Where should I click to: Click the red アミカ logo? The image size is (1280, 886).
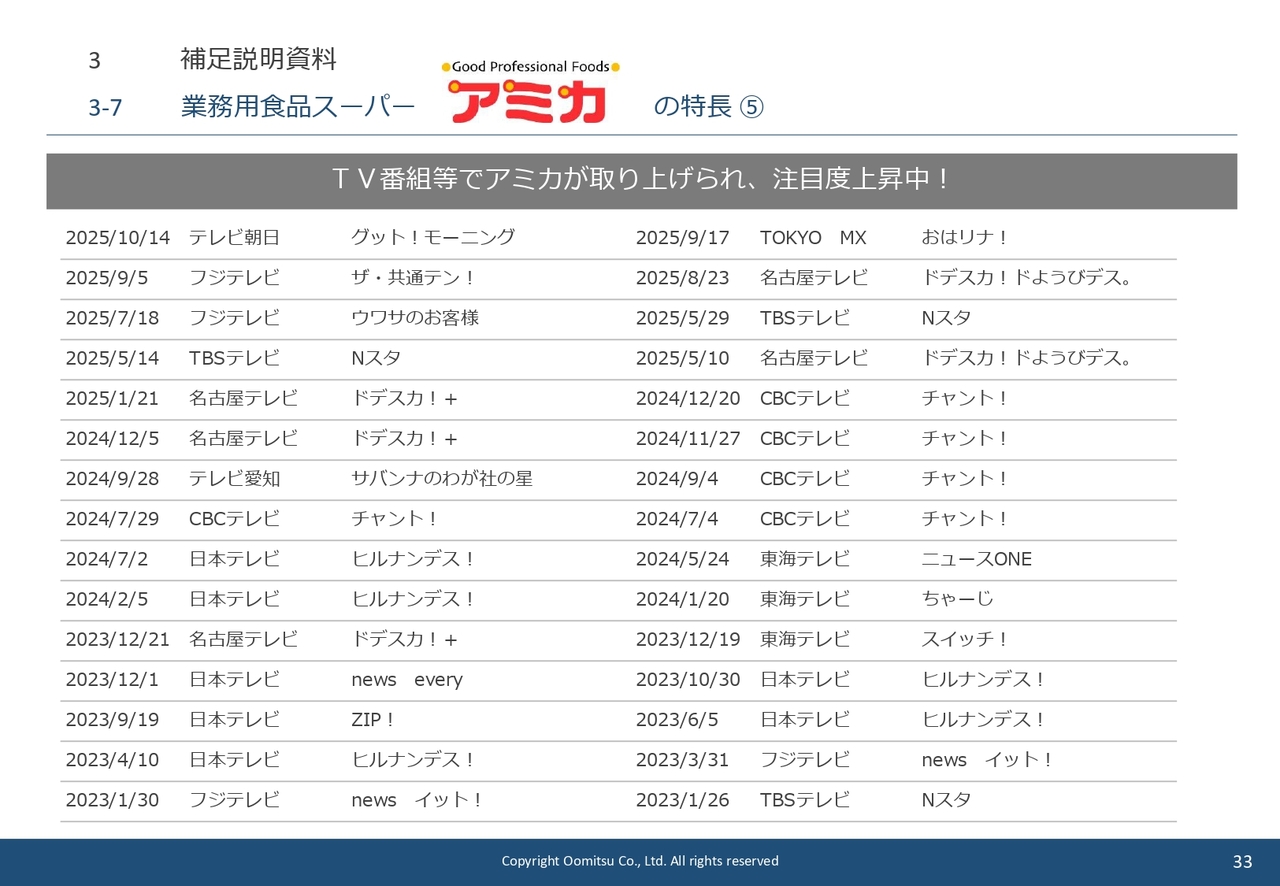tap(528, 101)
